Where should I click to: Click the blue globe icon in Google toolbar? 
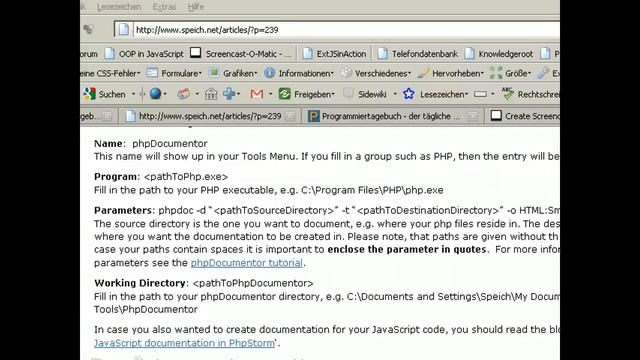coord(155,94)
